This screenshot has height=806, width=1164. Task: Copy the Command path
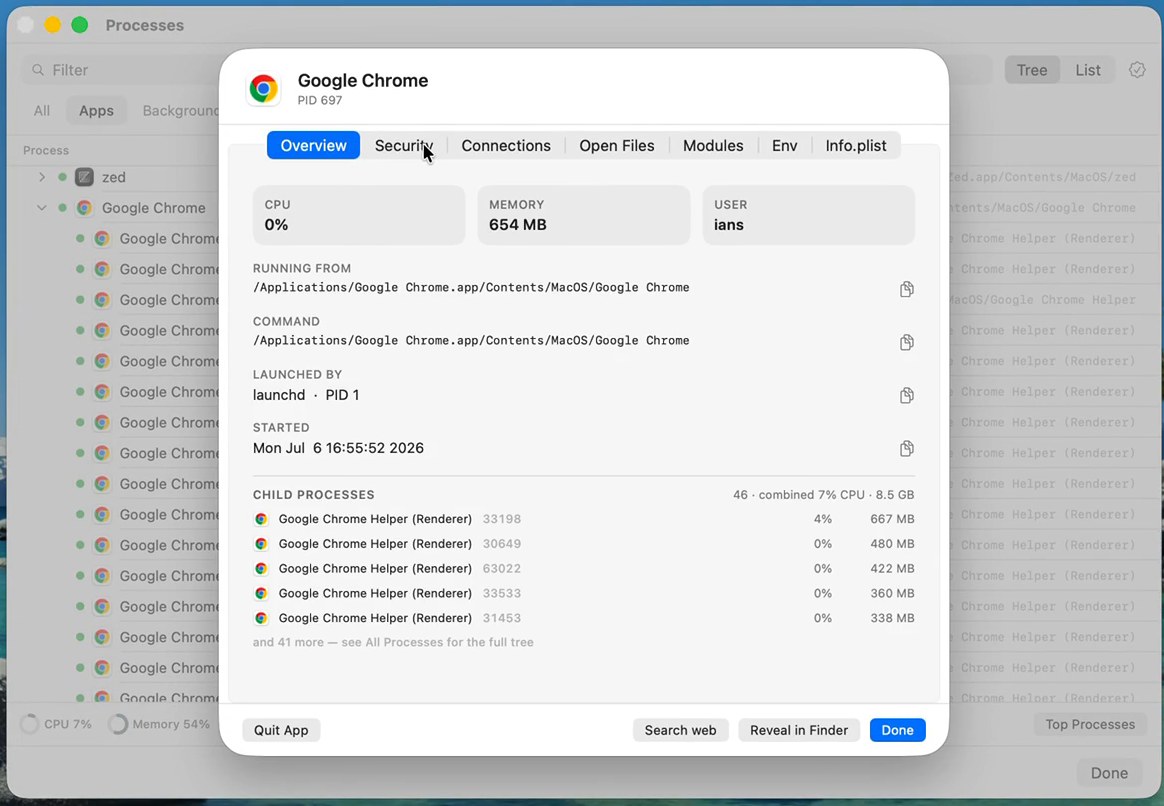click(906, 342)
